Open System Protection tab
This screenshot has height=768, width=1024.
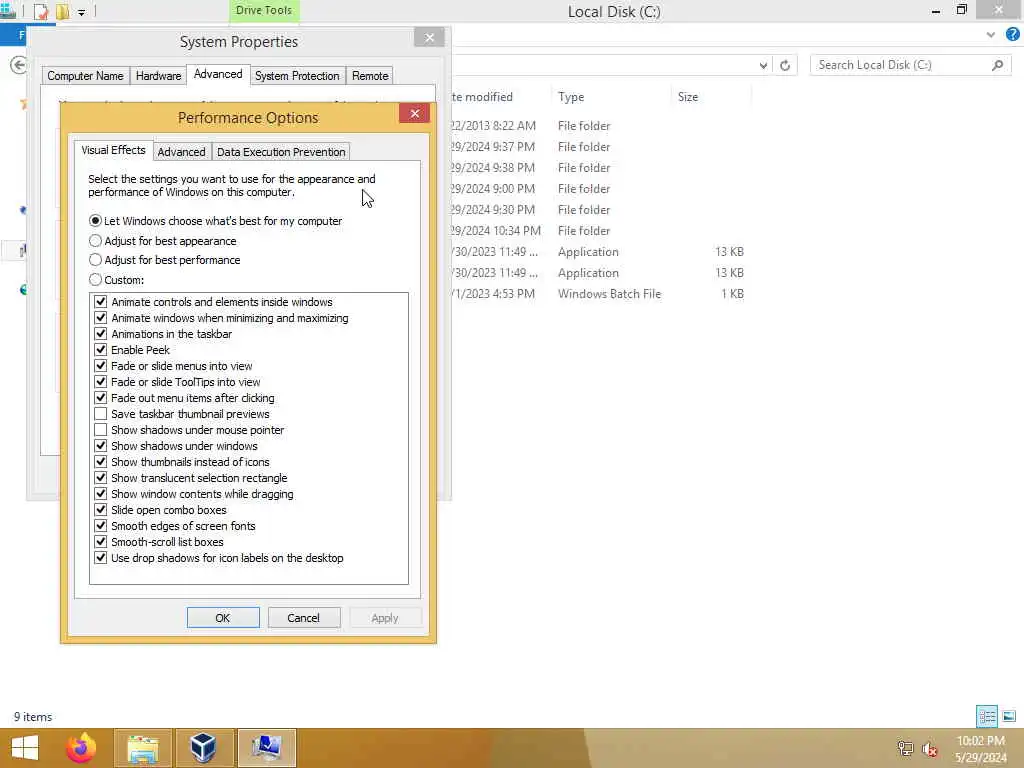297,76
